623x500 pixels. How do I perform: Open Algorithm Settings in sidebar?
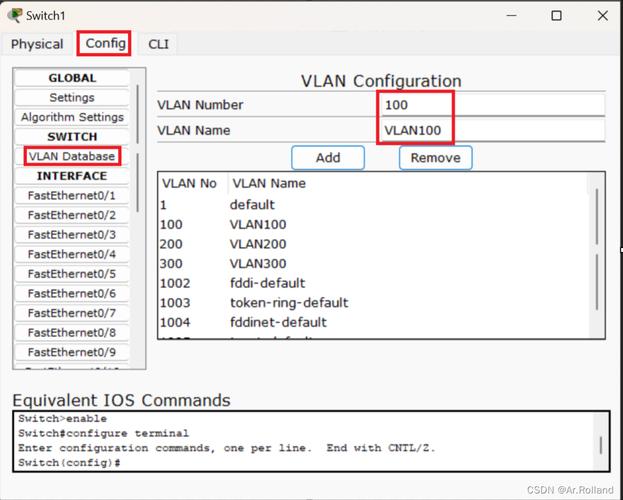pyautogui.click(x=72, y=117)
